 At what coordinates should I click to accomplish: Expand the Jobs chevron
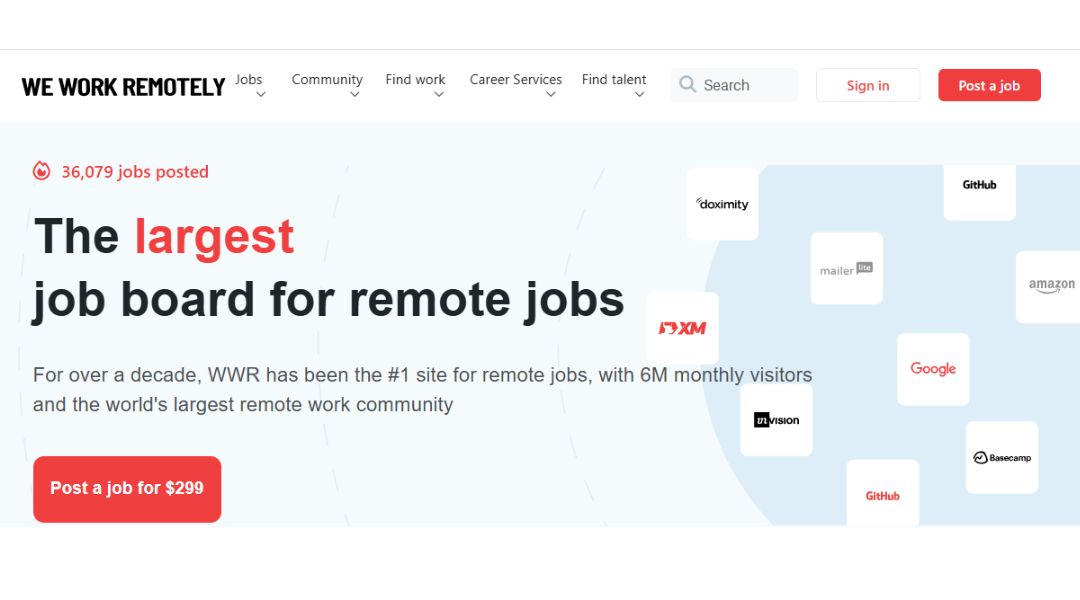[x=261, y=94]
